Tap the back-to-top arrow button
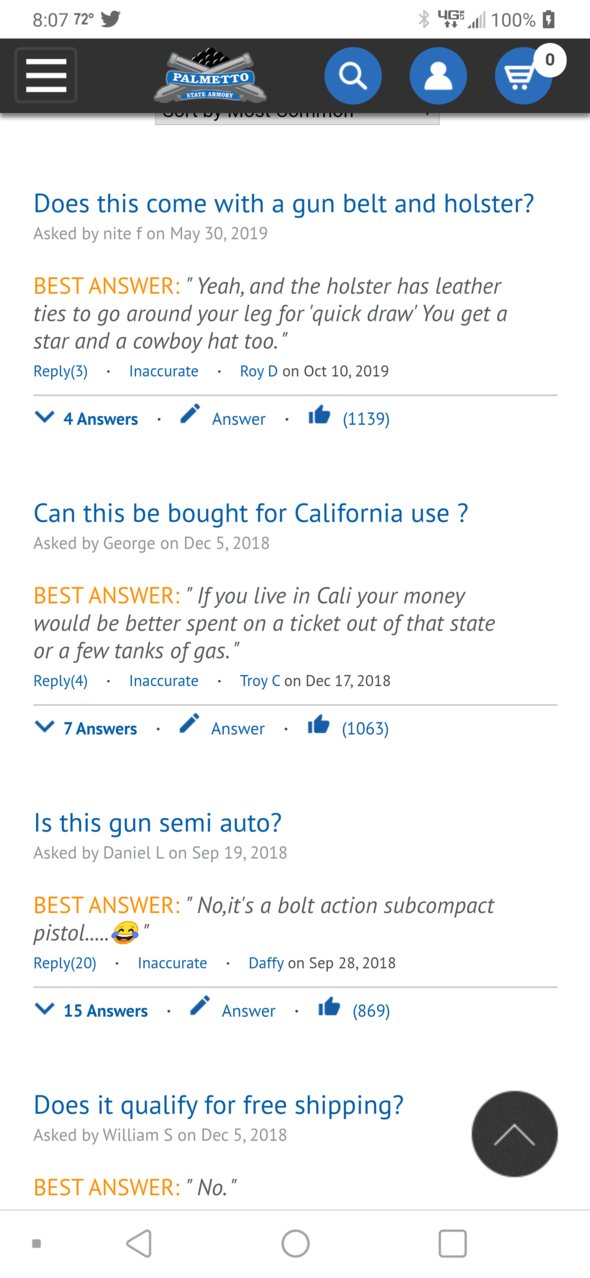The width and height of the screenshot is (590, 1278). click(x=514, y=1134)
